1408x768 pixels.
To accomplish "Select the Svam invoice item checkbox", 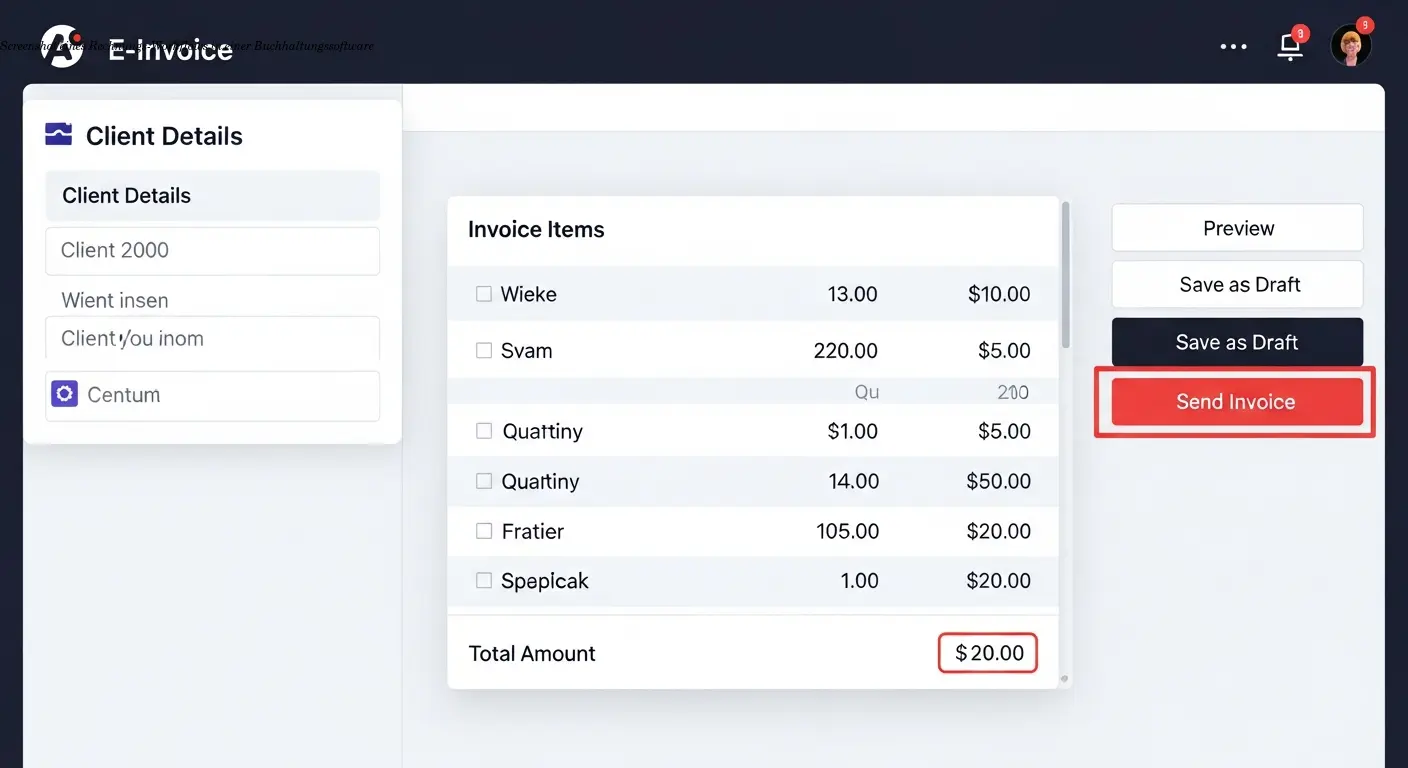I will [x=484, y=350].
